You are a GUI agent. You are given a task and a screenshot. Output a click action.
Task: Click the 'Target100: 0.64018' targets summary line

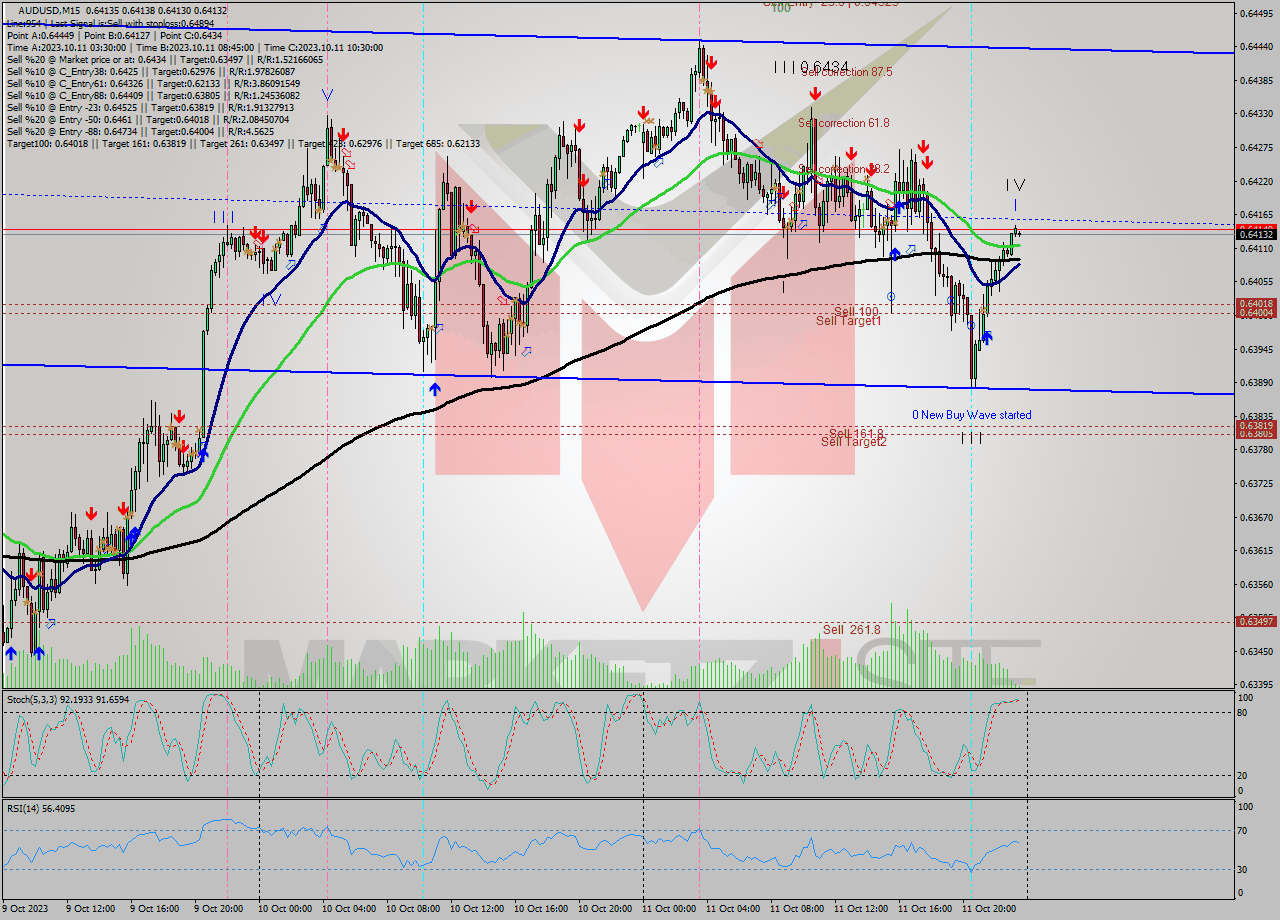[243, 143]
